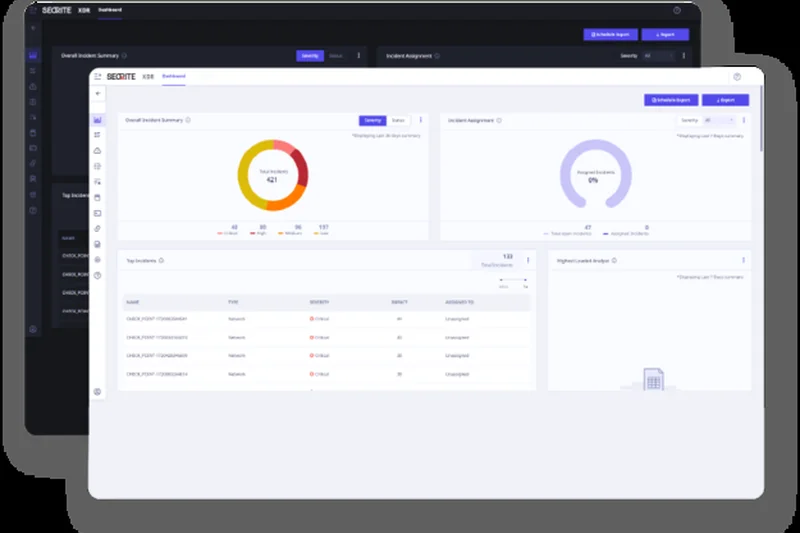Click the TYPE column header in Top Incidents
The width and height of the screenshot is (800, 533).
tap(233, 302)
